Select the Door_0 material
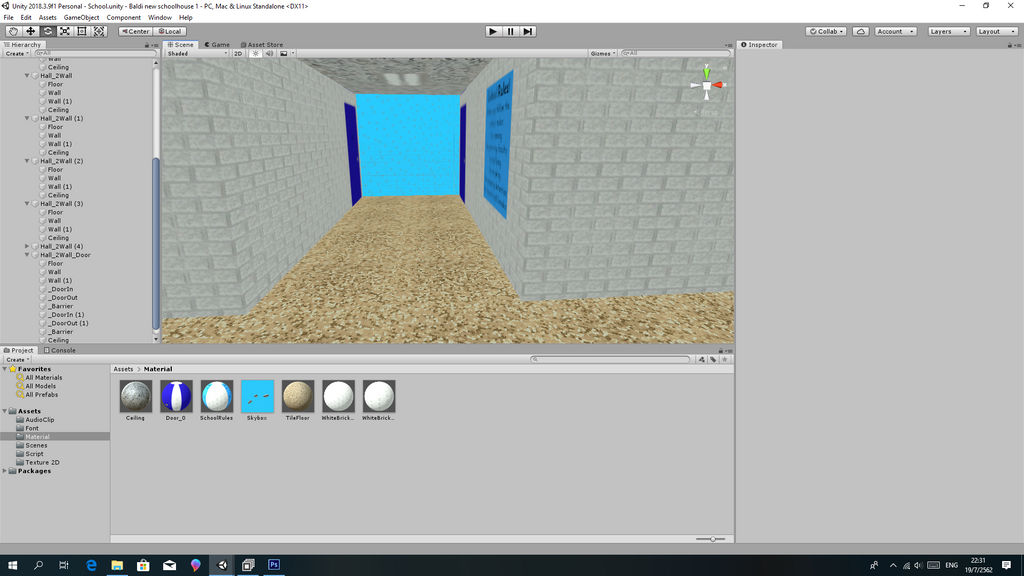Screen dimensions: 1024x576 [176, 400]
